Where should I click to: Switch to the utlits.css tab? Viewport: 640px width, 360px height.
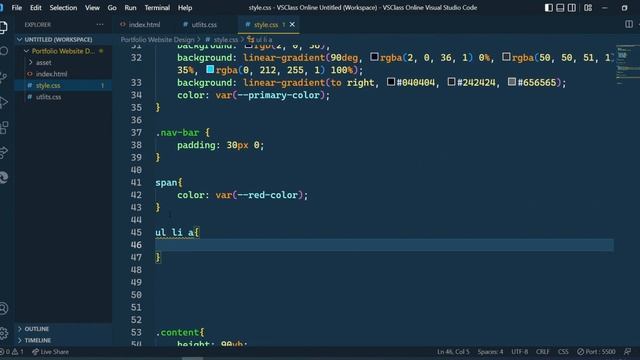pos(204,24)
